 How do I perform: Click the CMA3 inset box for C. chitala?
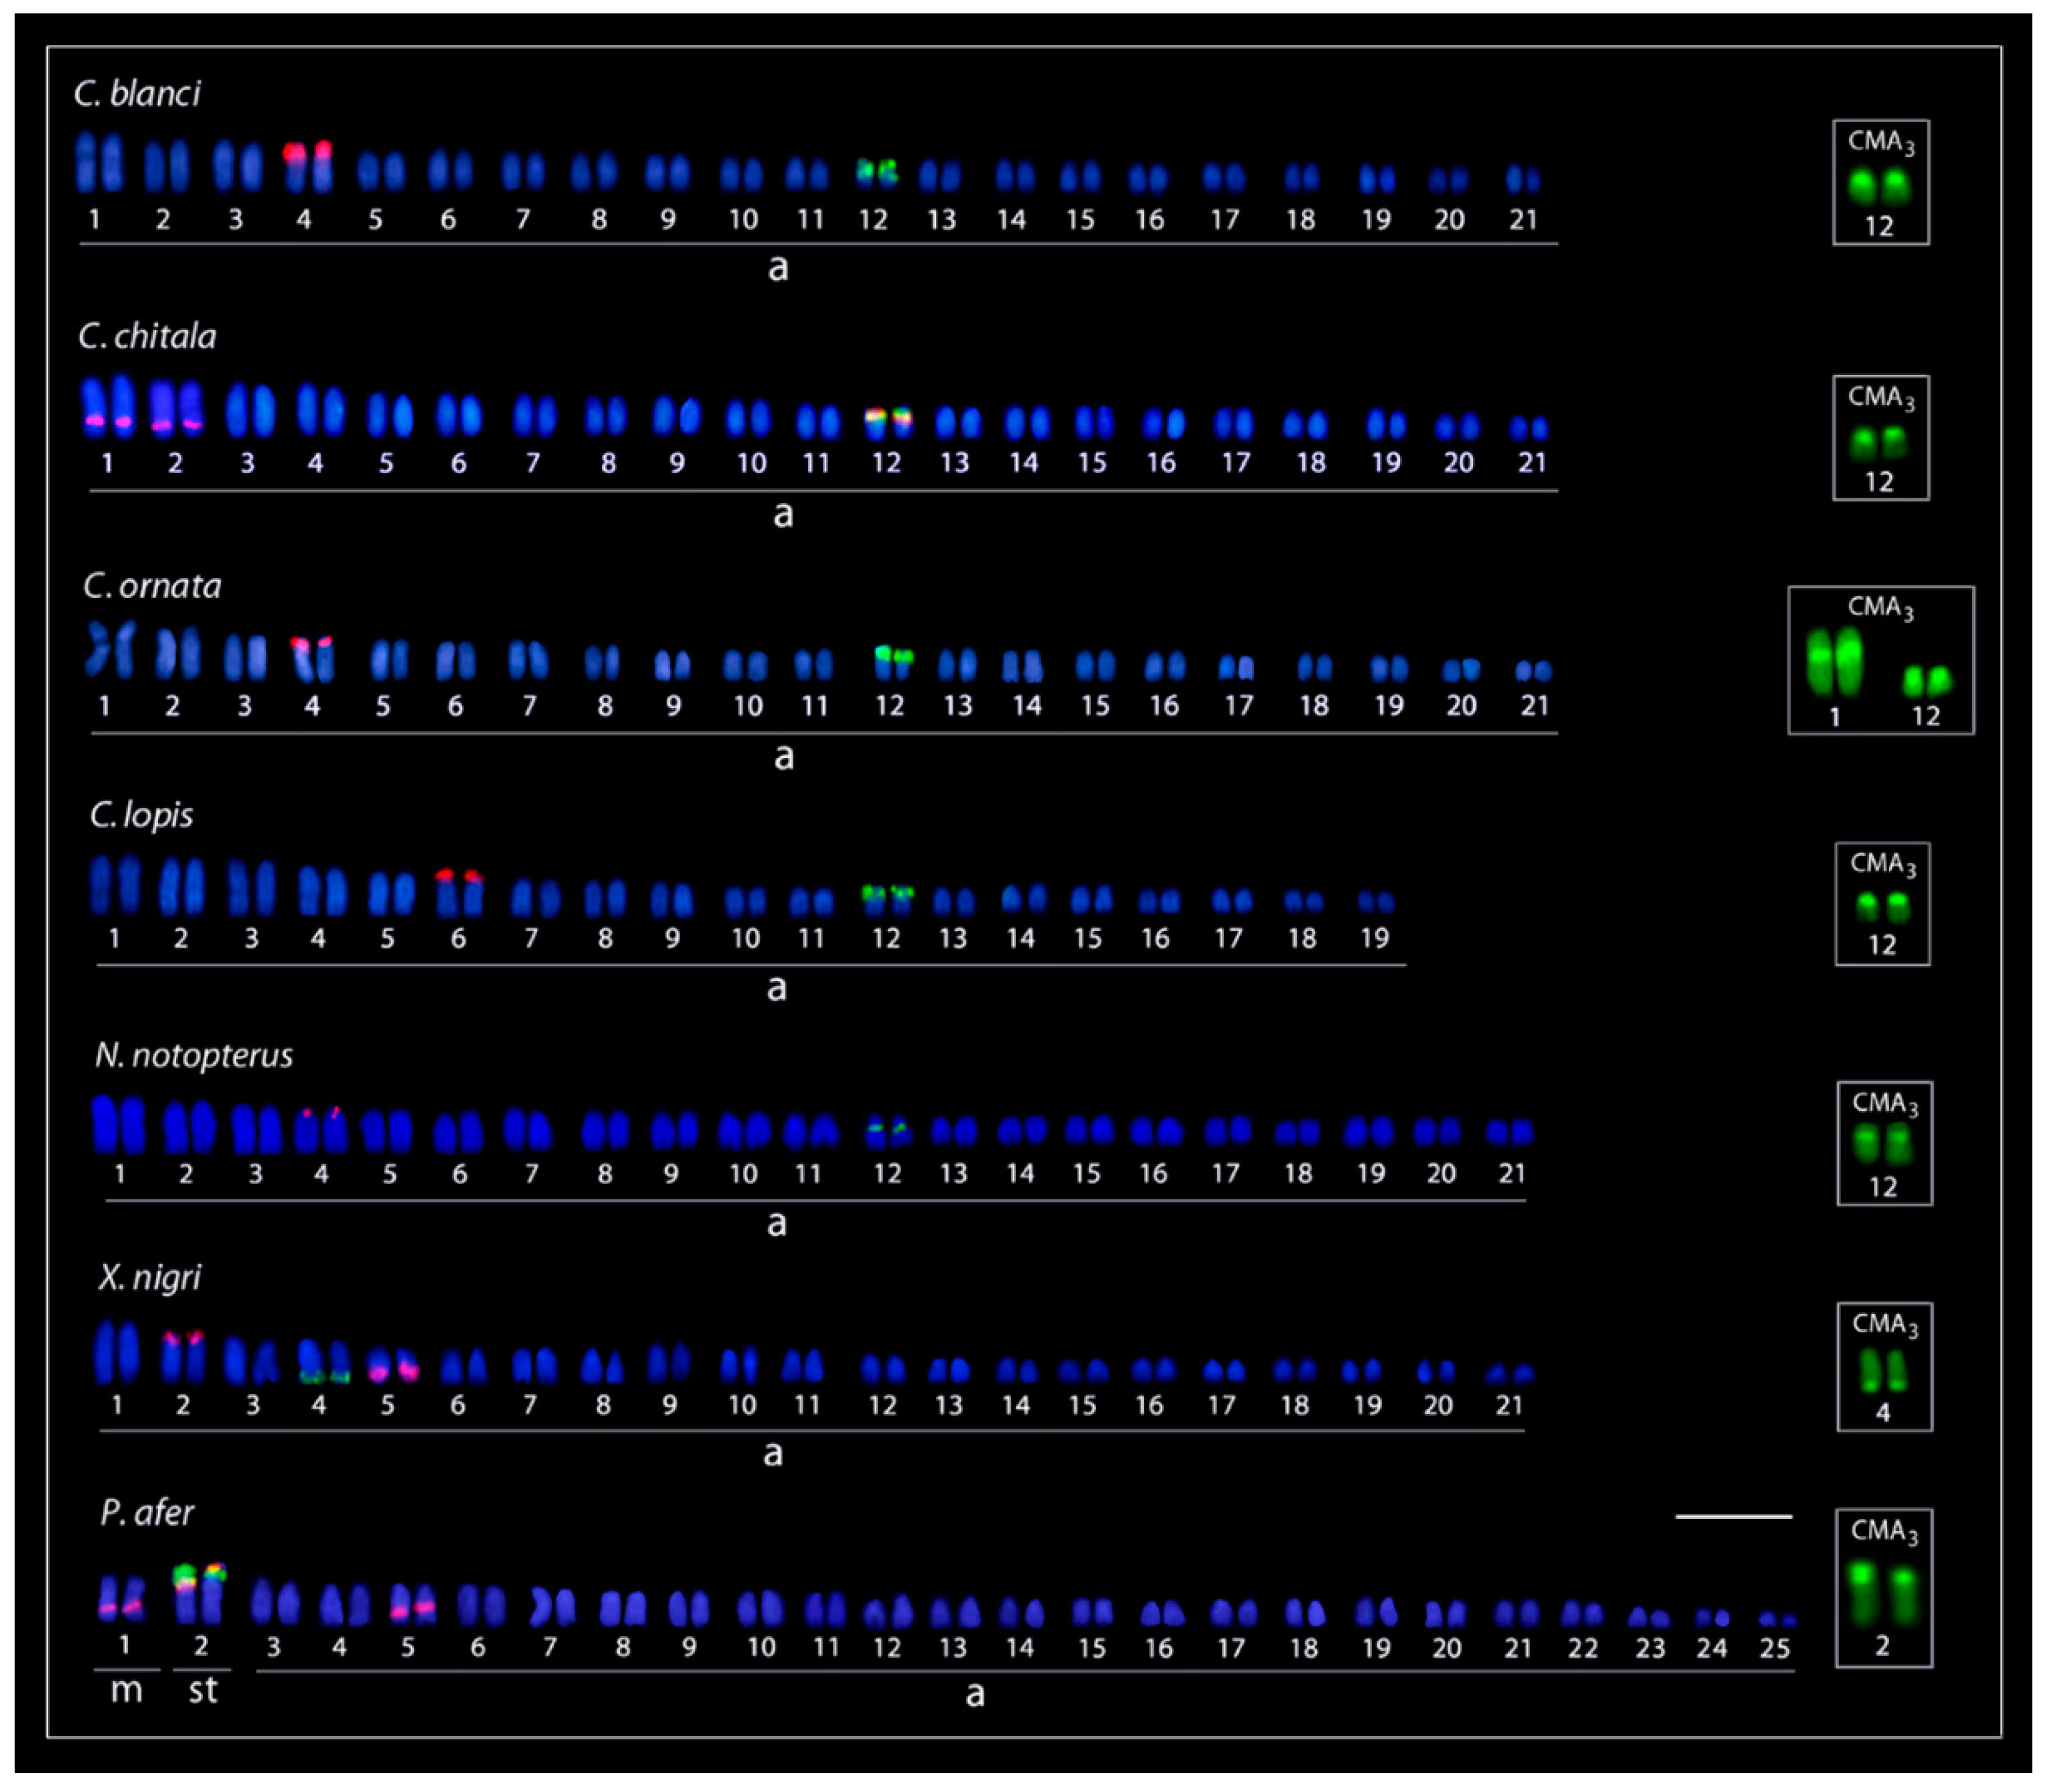tap(1880, 438)
